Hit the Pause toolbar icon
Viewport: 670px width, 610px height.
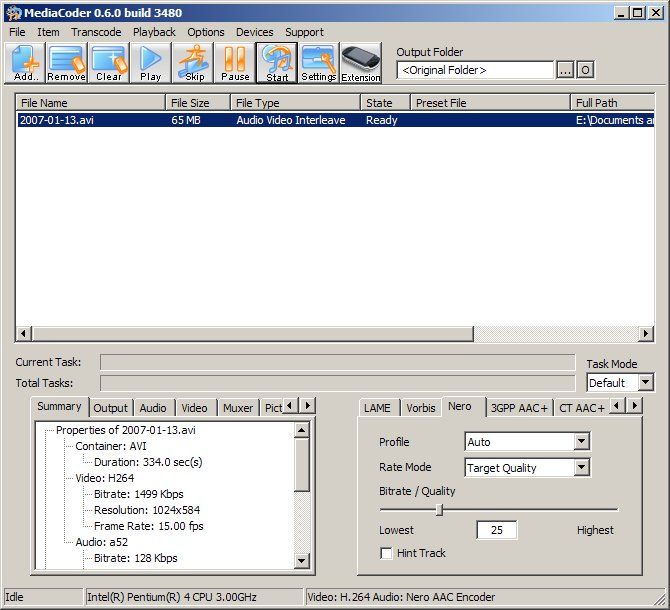(235, 63)
